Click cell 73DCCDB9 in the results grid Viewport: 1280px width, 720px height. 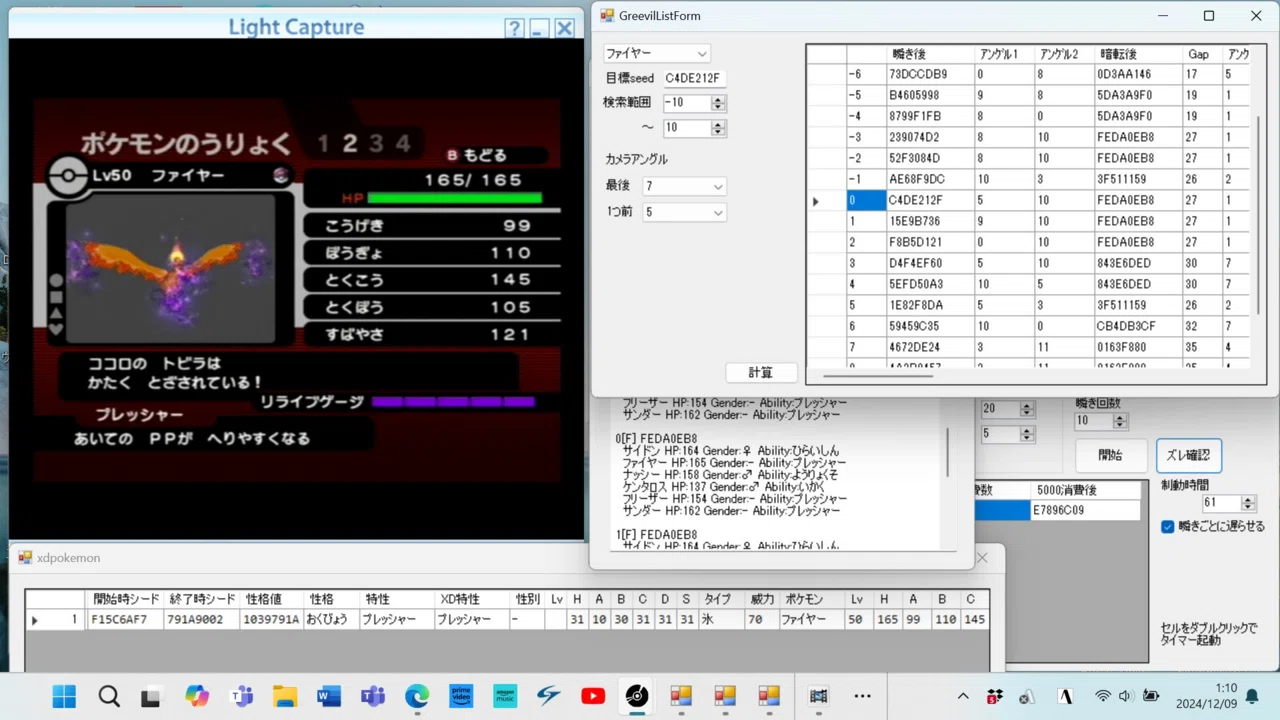930,74
